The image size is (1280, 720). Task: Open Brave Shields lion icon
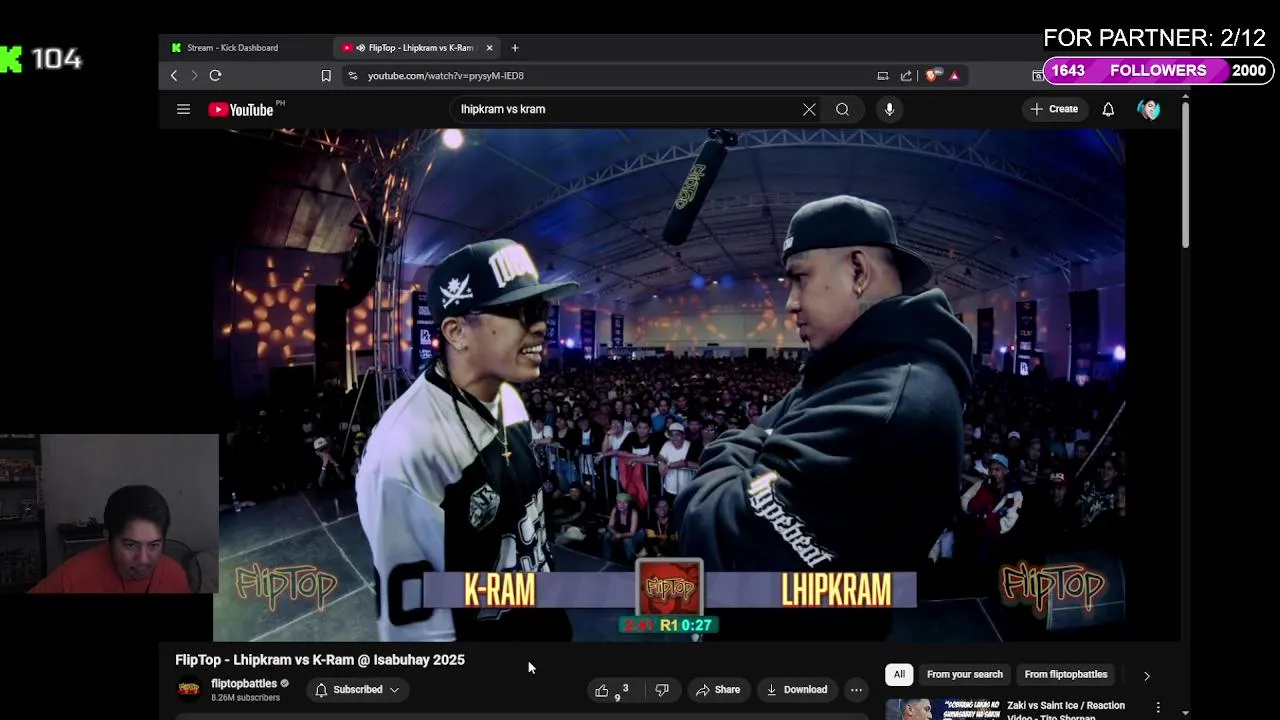[x=932, y=75]
